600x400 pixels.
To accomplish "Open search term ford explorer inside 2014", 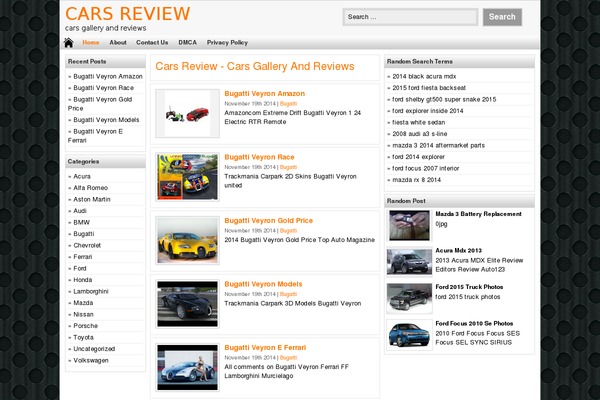I will 427,111.
